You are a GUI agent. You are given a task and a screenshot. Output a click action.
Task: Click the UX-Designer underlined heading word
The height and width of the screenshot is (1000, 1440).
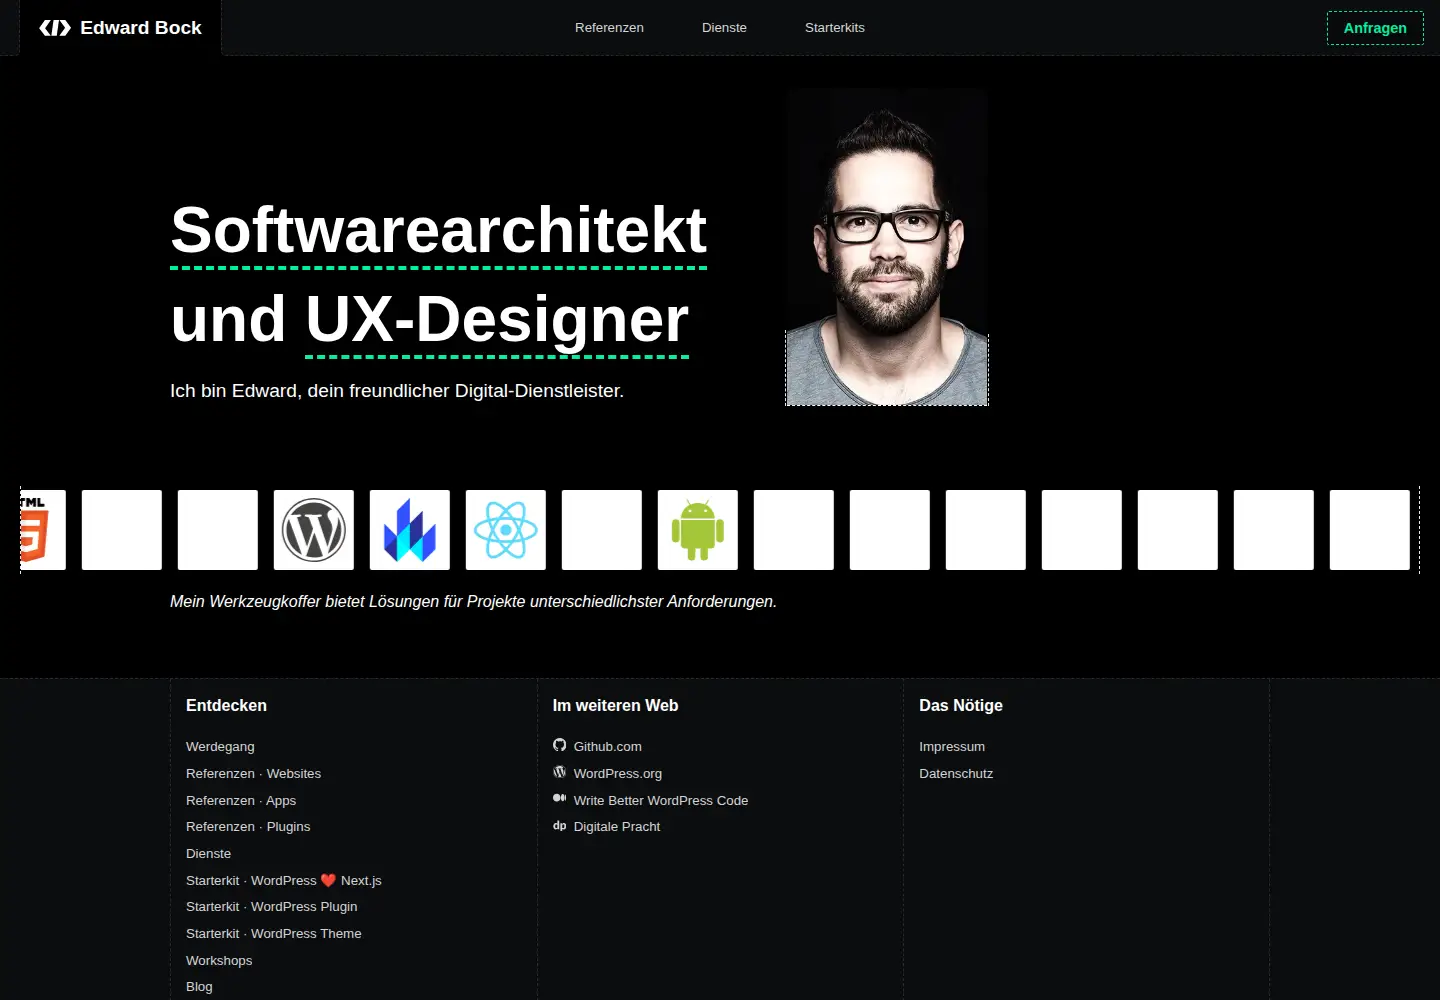pyautogui.click(x=497, y=319)
